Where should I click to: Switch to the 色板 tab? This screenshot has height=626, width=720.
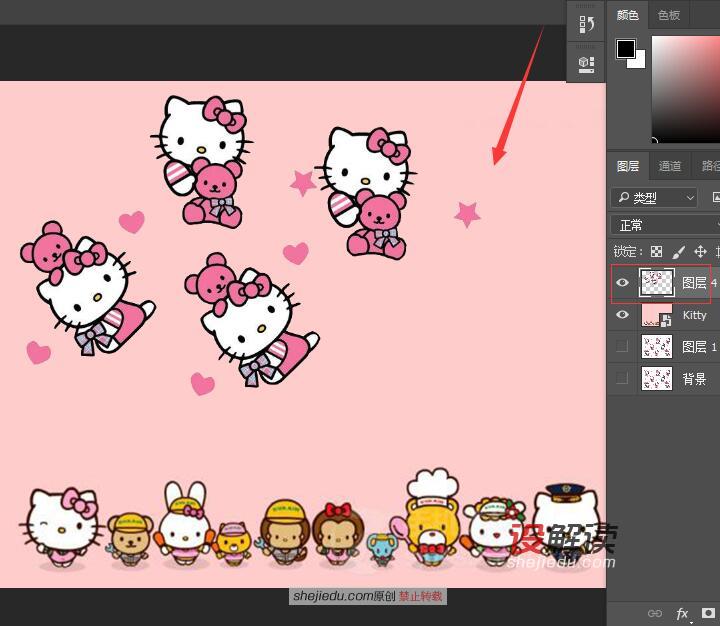[668, 15]
